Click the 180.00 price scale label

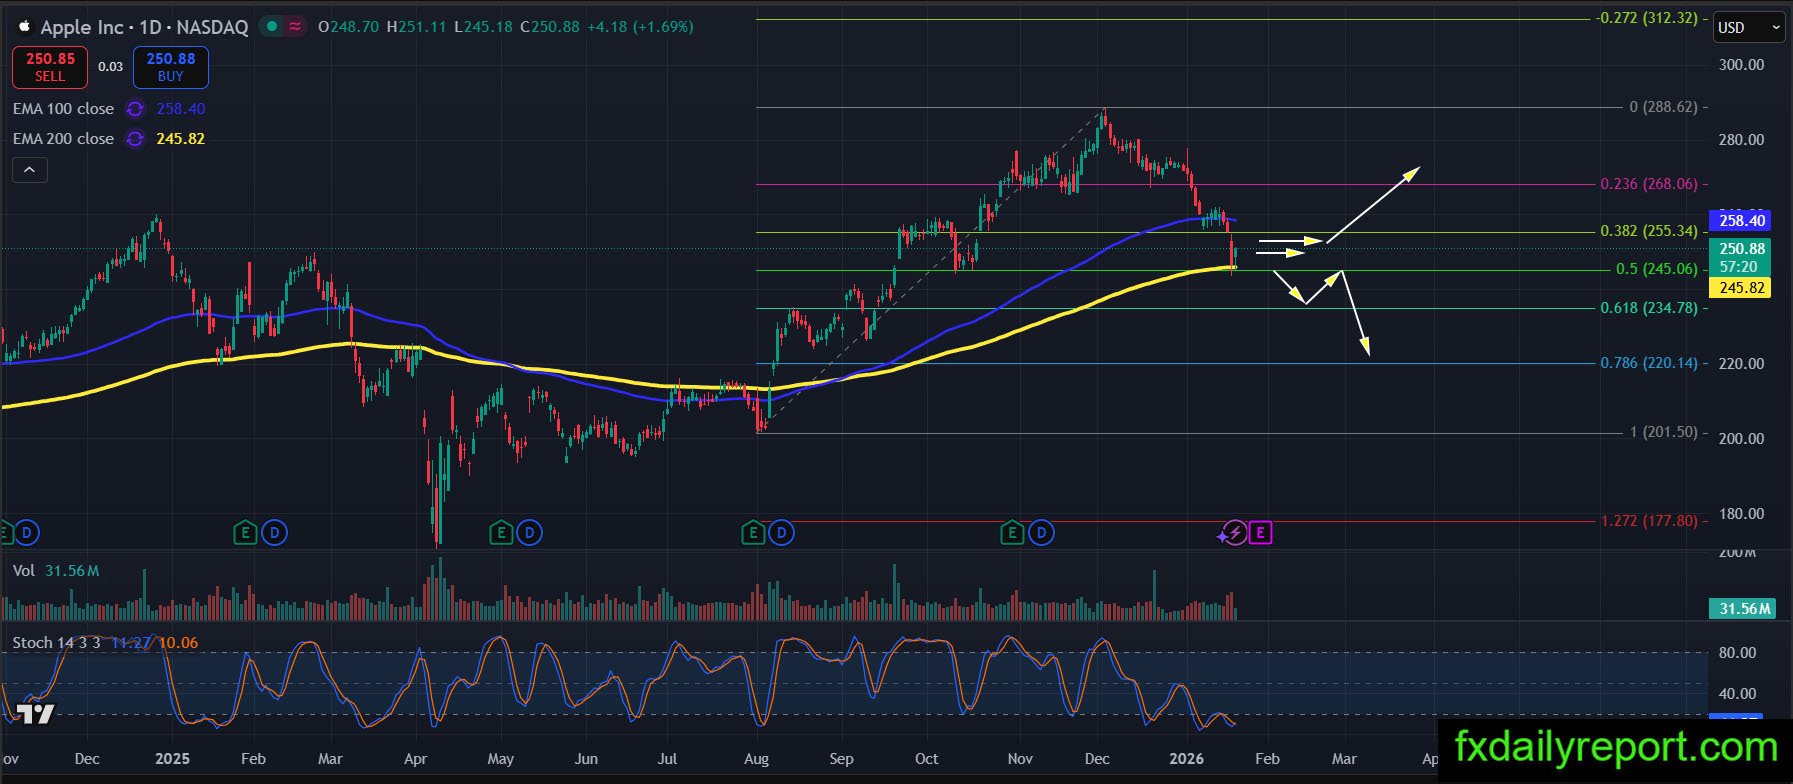click(1741, 514)
